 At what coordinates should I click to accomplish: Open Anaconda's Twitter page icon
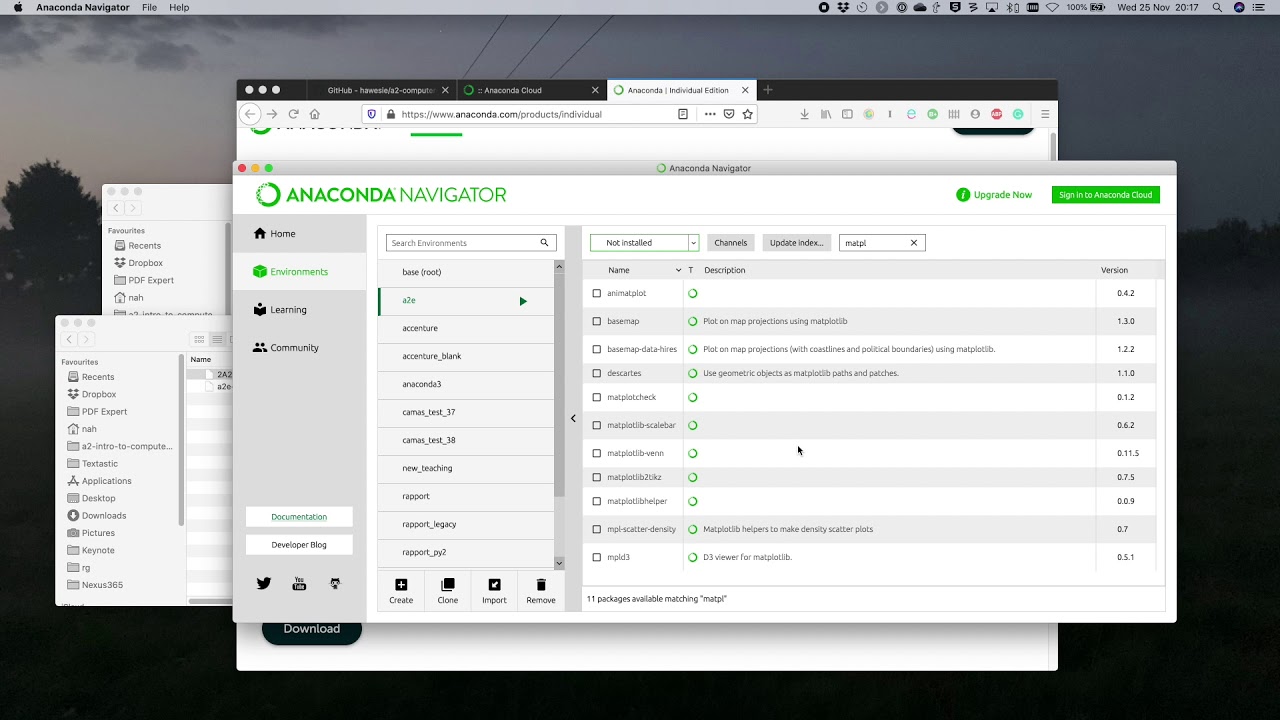(264, 584)
